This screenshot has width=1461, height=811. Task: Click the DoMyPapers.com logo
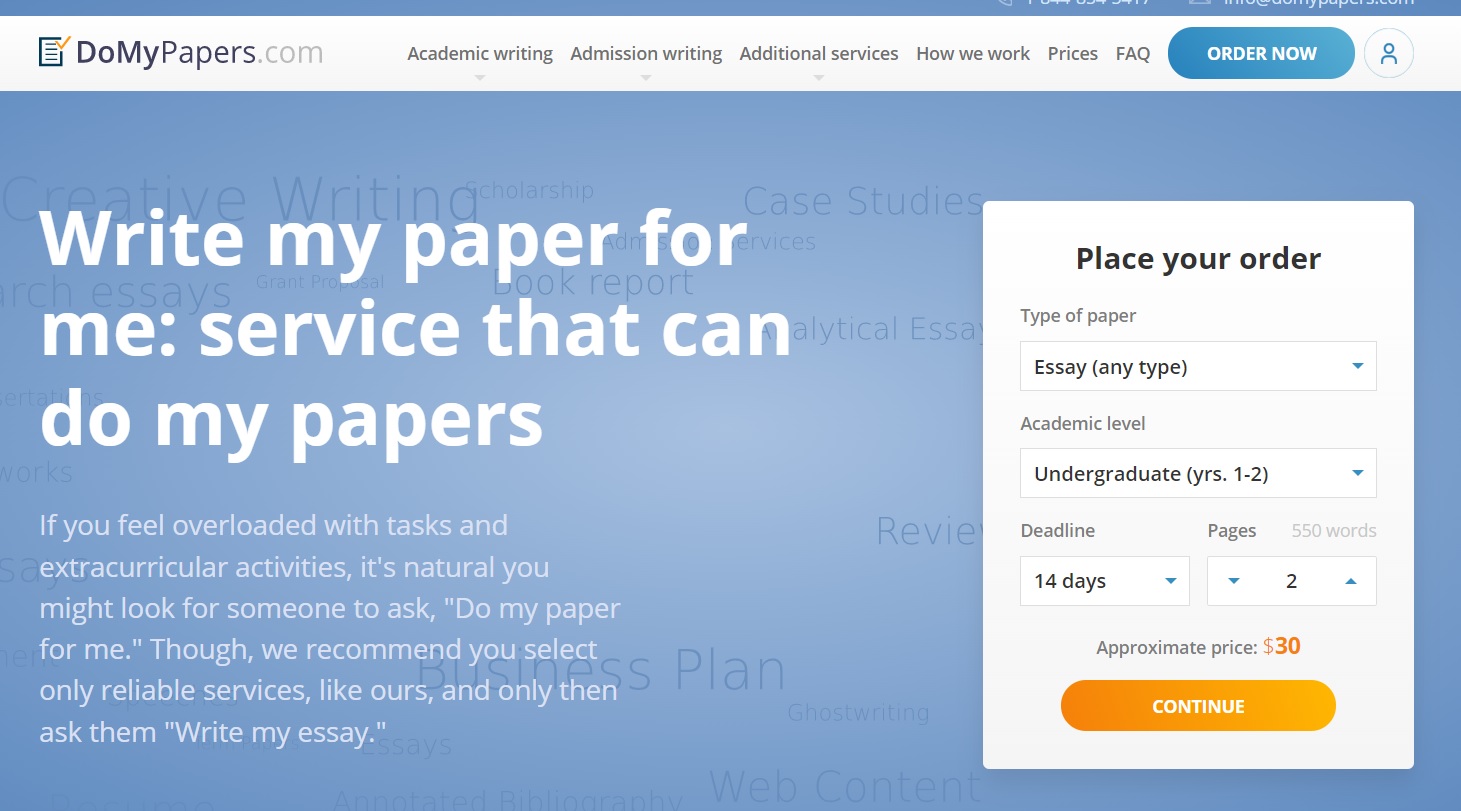coord(181,52)
